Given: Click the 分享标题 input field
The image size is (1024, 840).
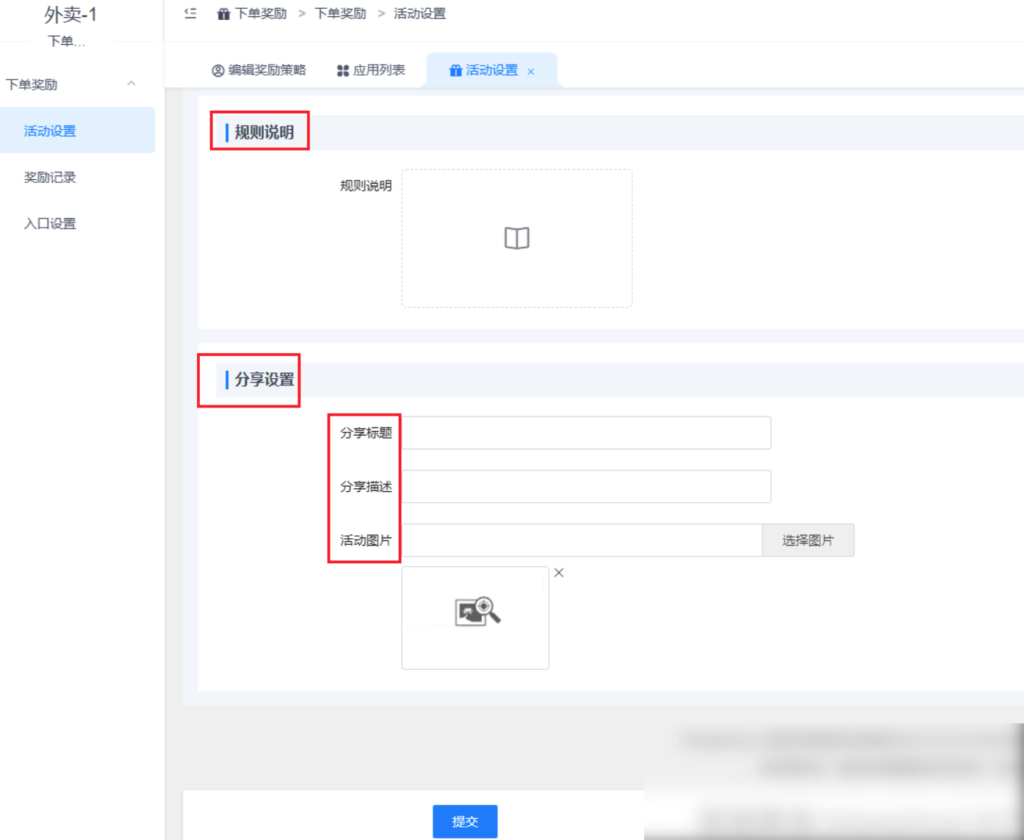Looking at the screenshot, I should point(586,432).
